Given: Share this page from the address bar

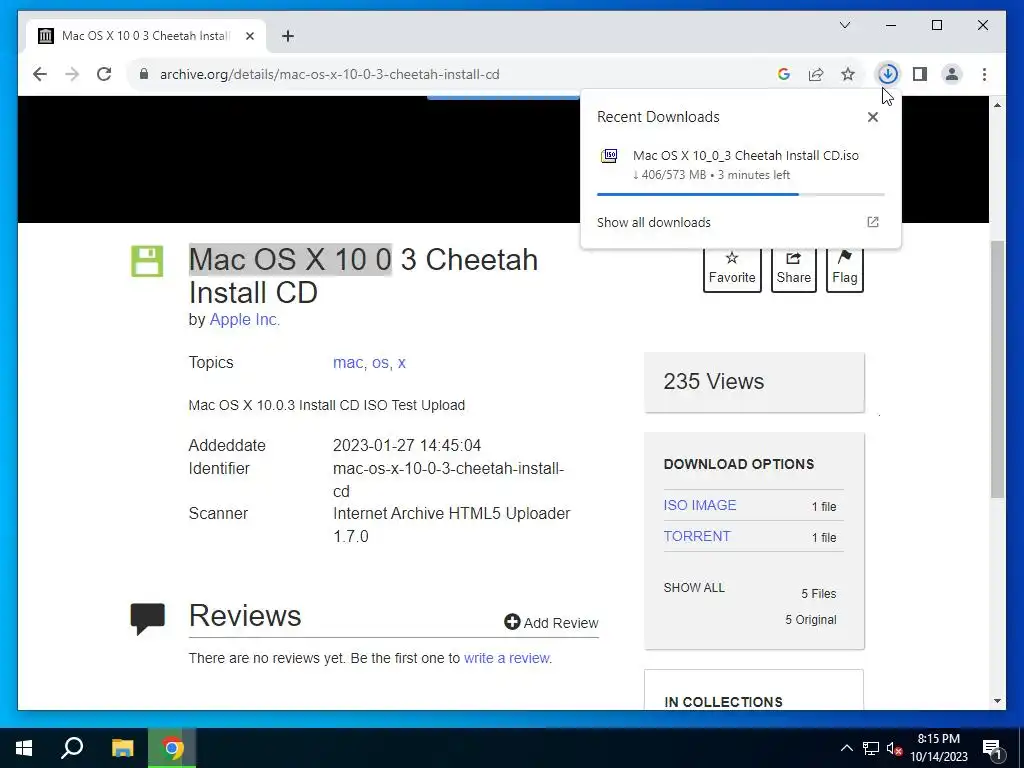Looking at the screenshot, I should 816,74.
